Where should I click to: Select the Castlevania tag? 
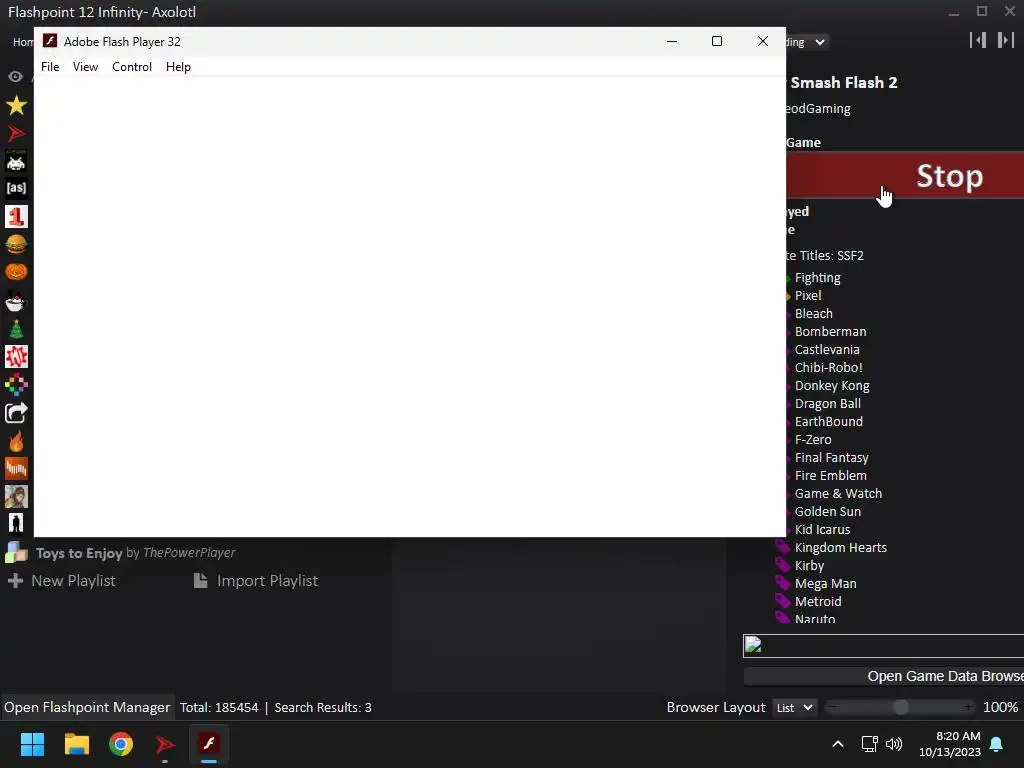827,349
